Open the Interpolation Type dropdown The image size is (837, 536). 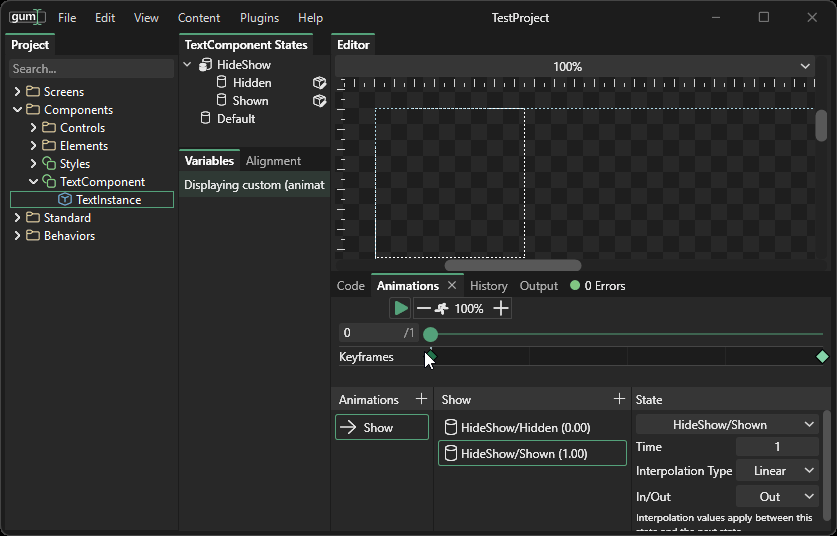[777, 471]
